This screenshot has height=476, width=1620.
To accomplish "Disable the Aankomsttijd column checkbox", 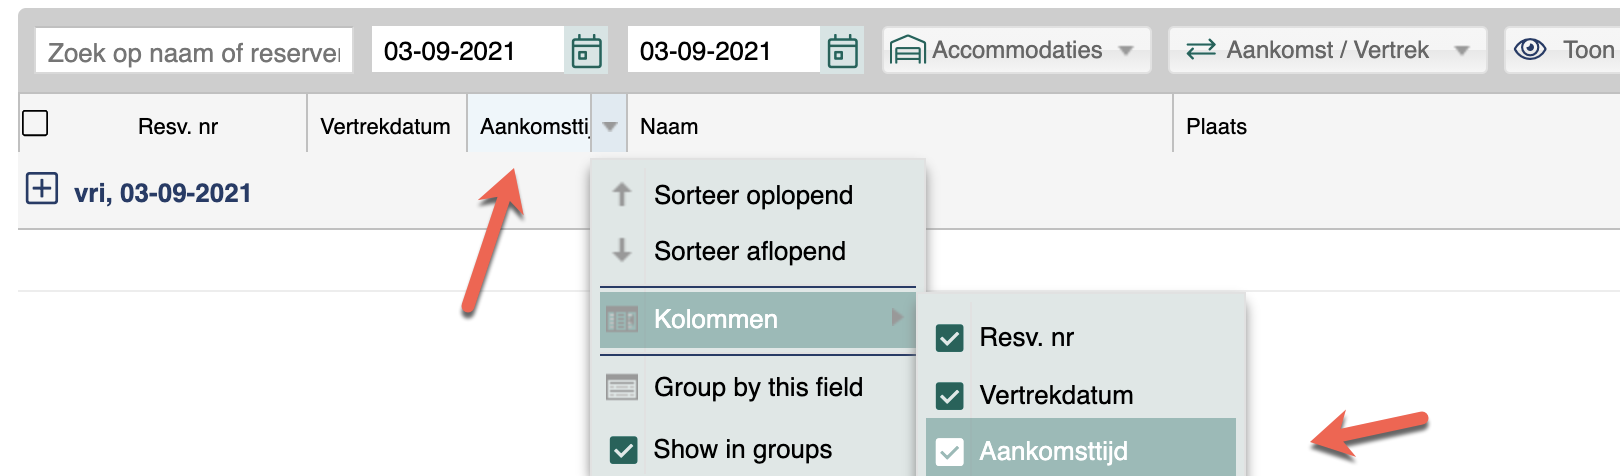I will point(949,452).
